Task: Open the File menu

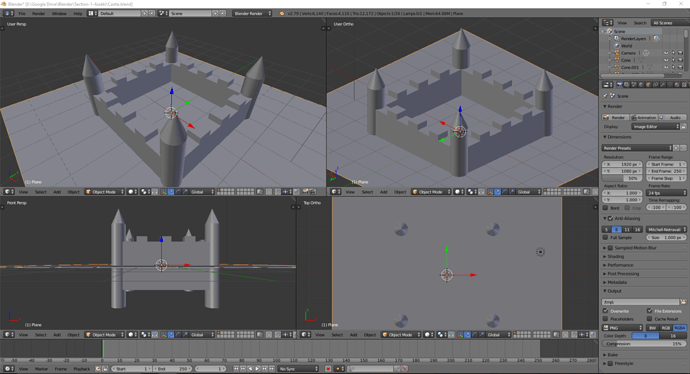Action: tap(22, 13)
